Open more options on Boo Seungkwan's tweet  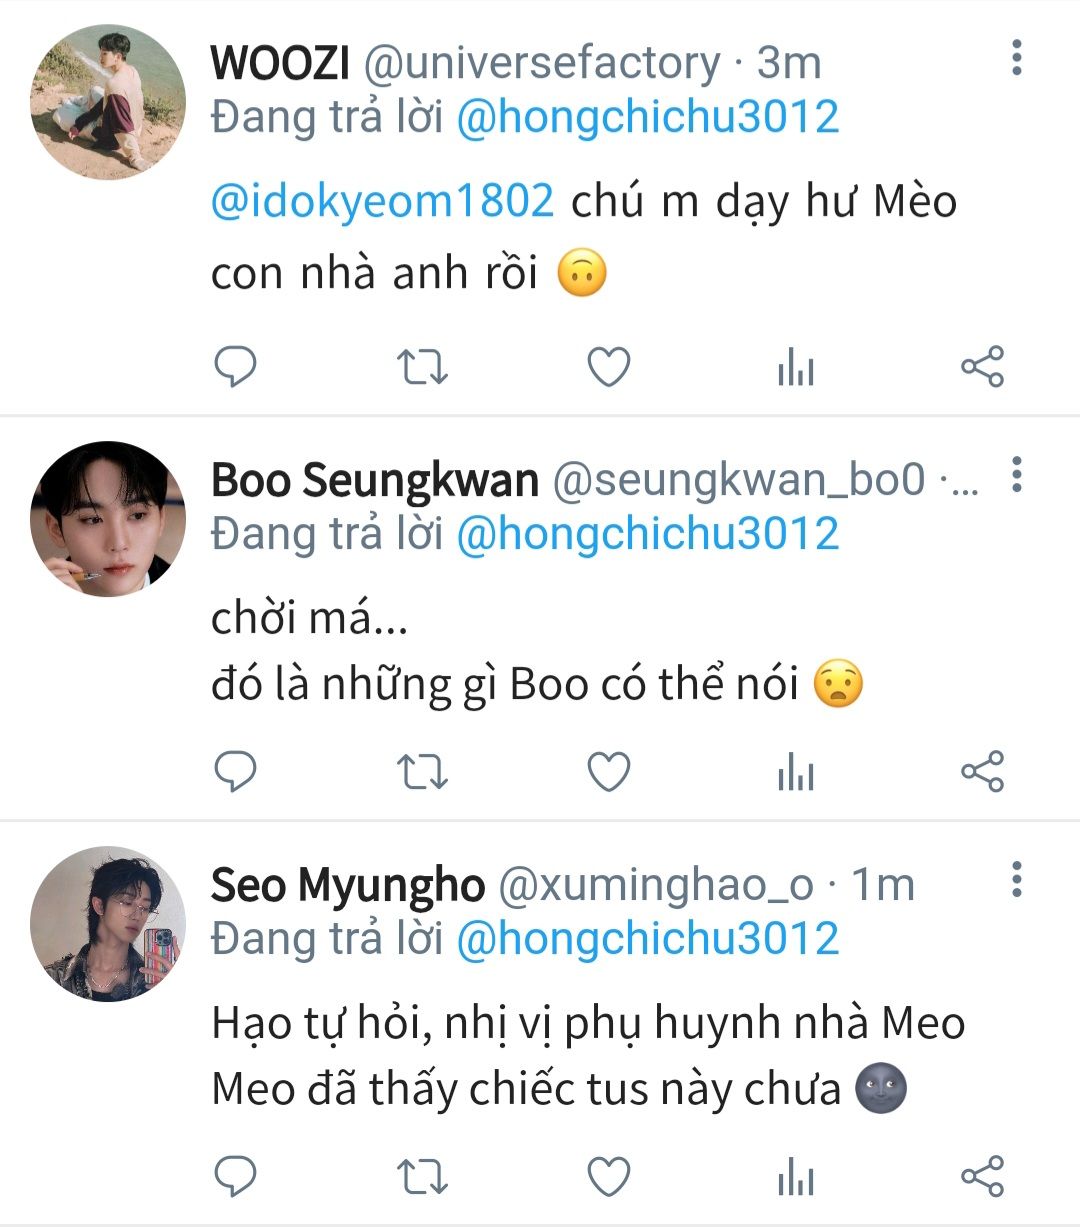click(x=1016, y=474)
